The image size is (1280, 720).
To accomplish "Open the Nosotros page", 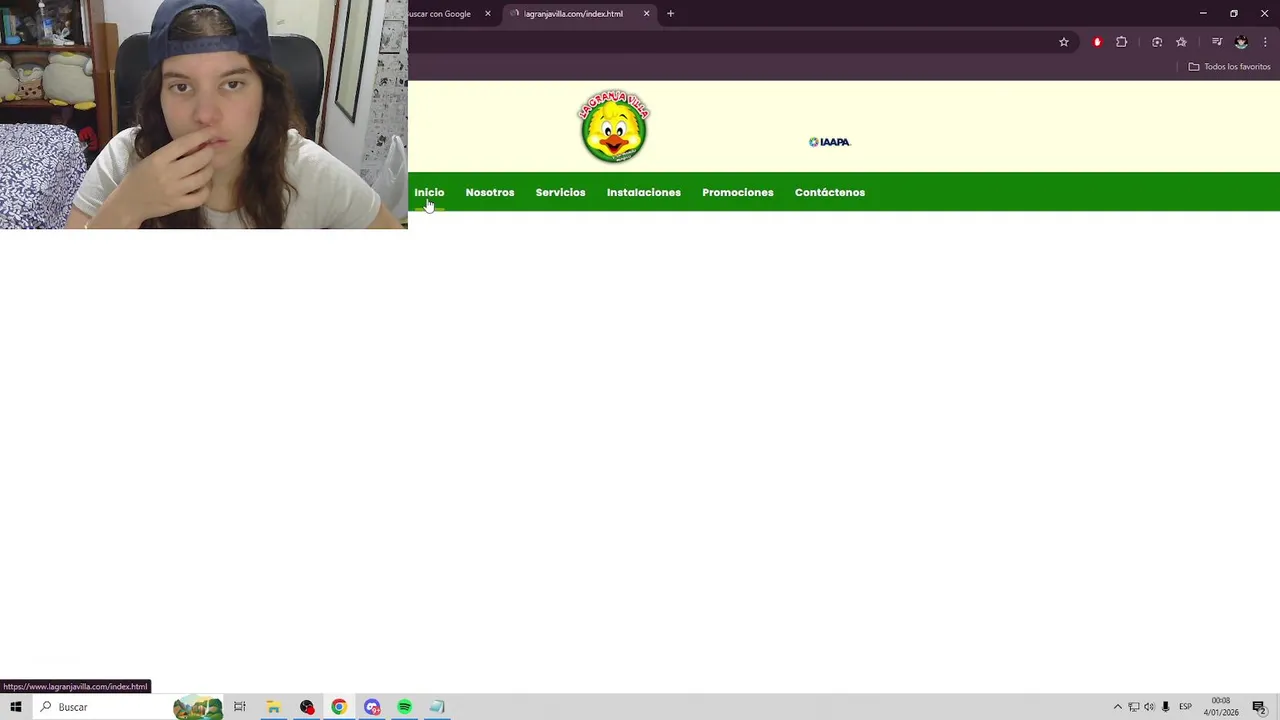I will [x=490, y=192].
